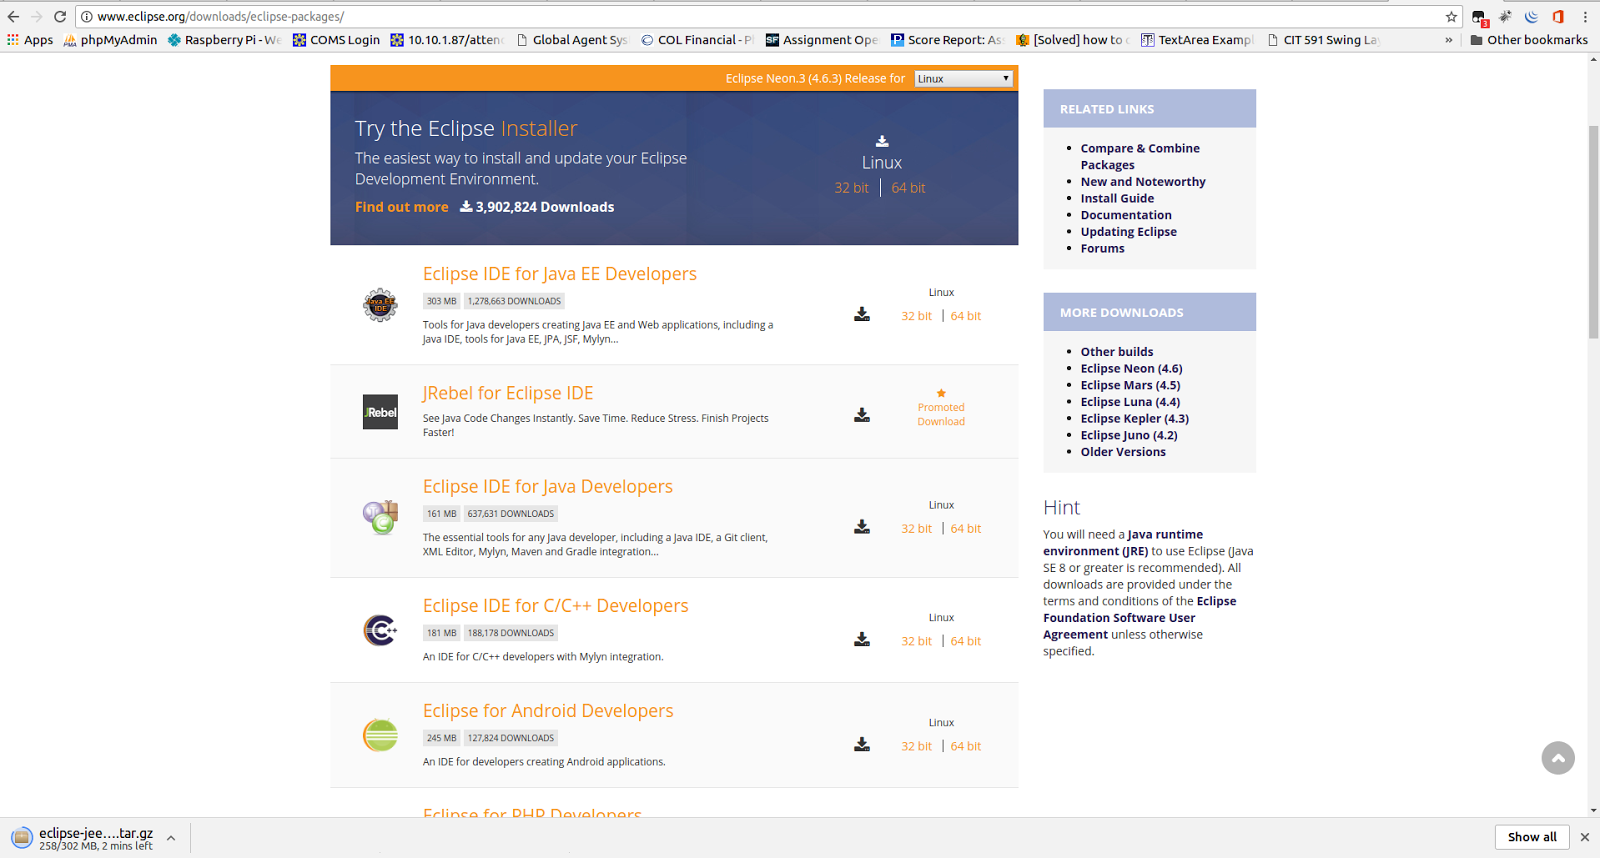Open Raspberry Pi bookmark
Image resolution: width=1600 pixels, height=858 pixels.
coord(224,40)
